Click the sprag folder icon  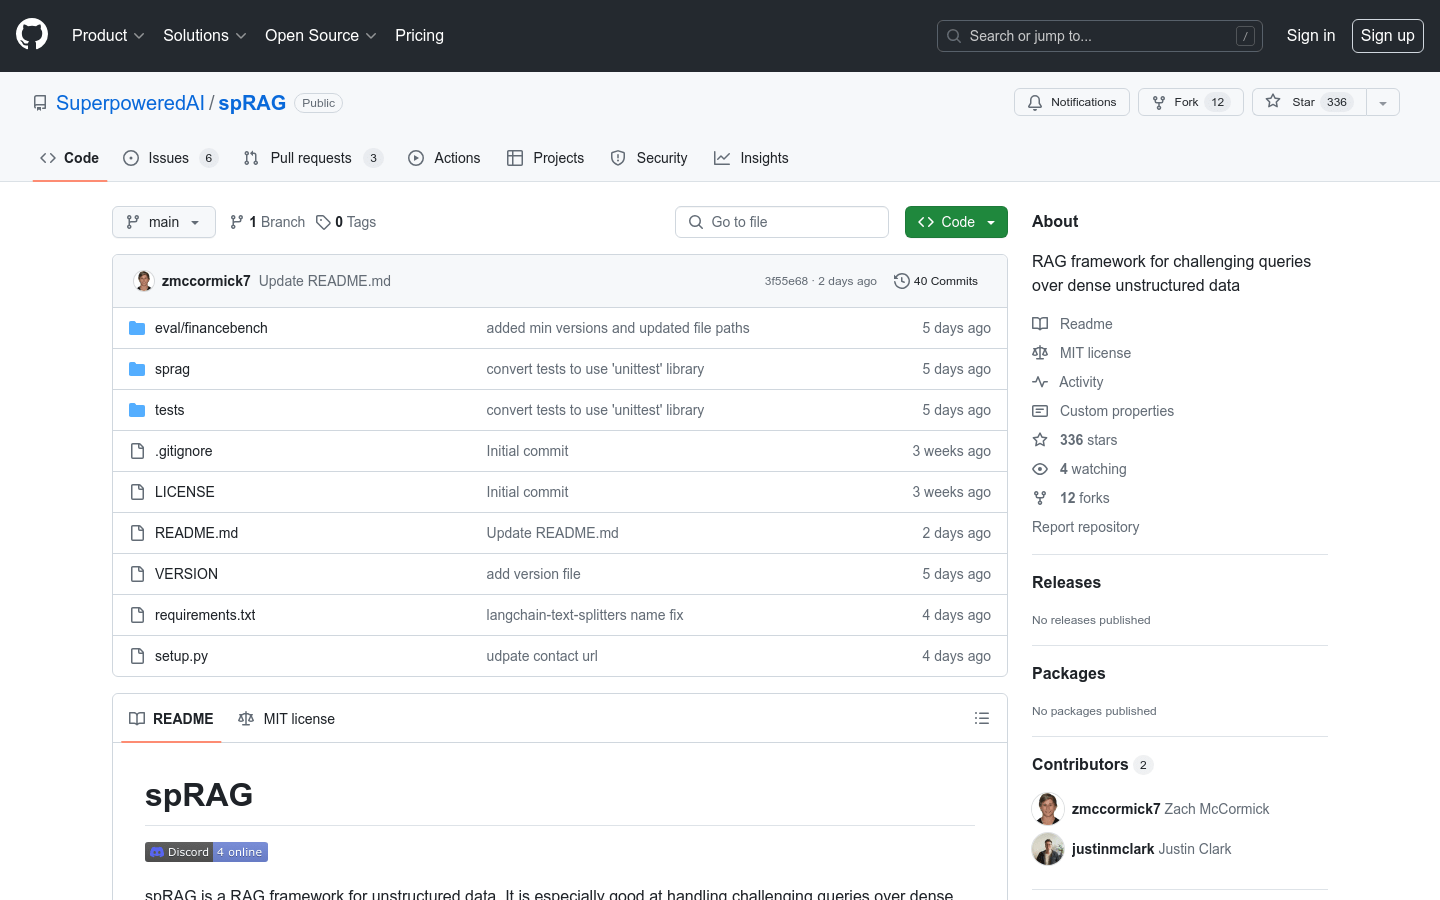pos(137,369)
